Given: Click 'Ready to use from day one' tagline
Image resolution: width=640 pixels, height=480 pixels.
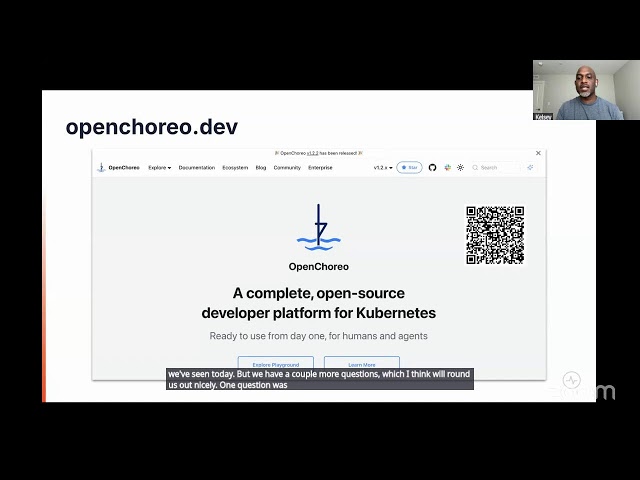Looking at the screenshot, I should point(318,336).
